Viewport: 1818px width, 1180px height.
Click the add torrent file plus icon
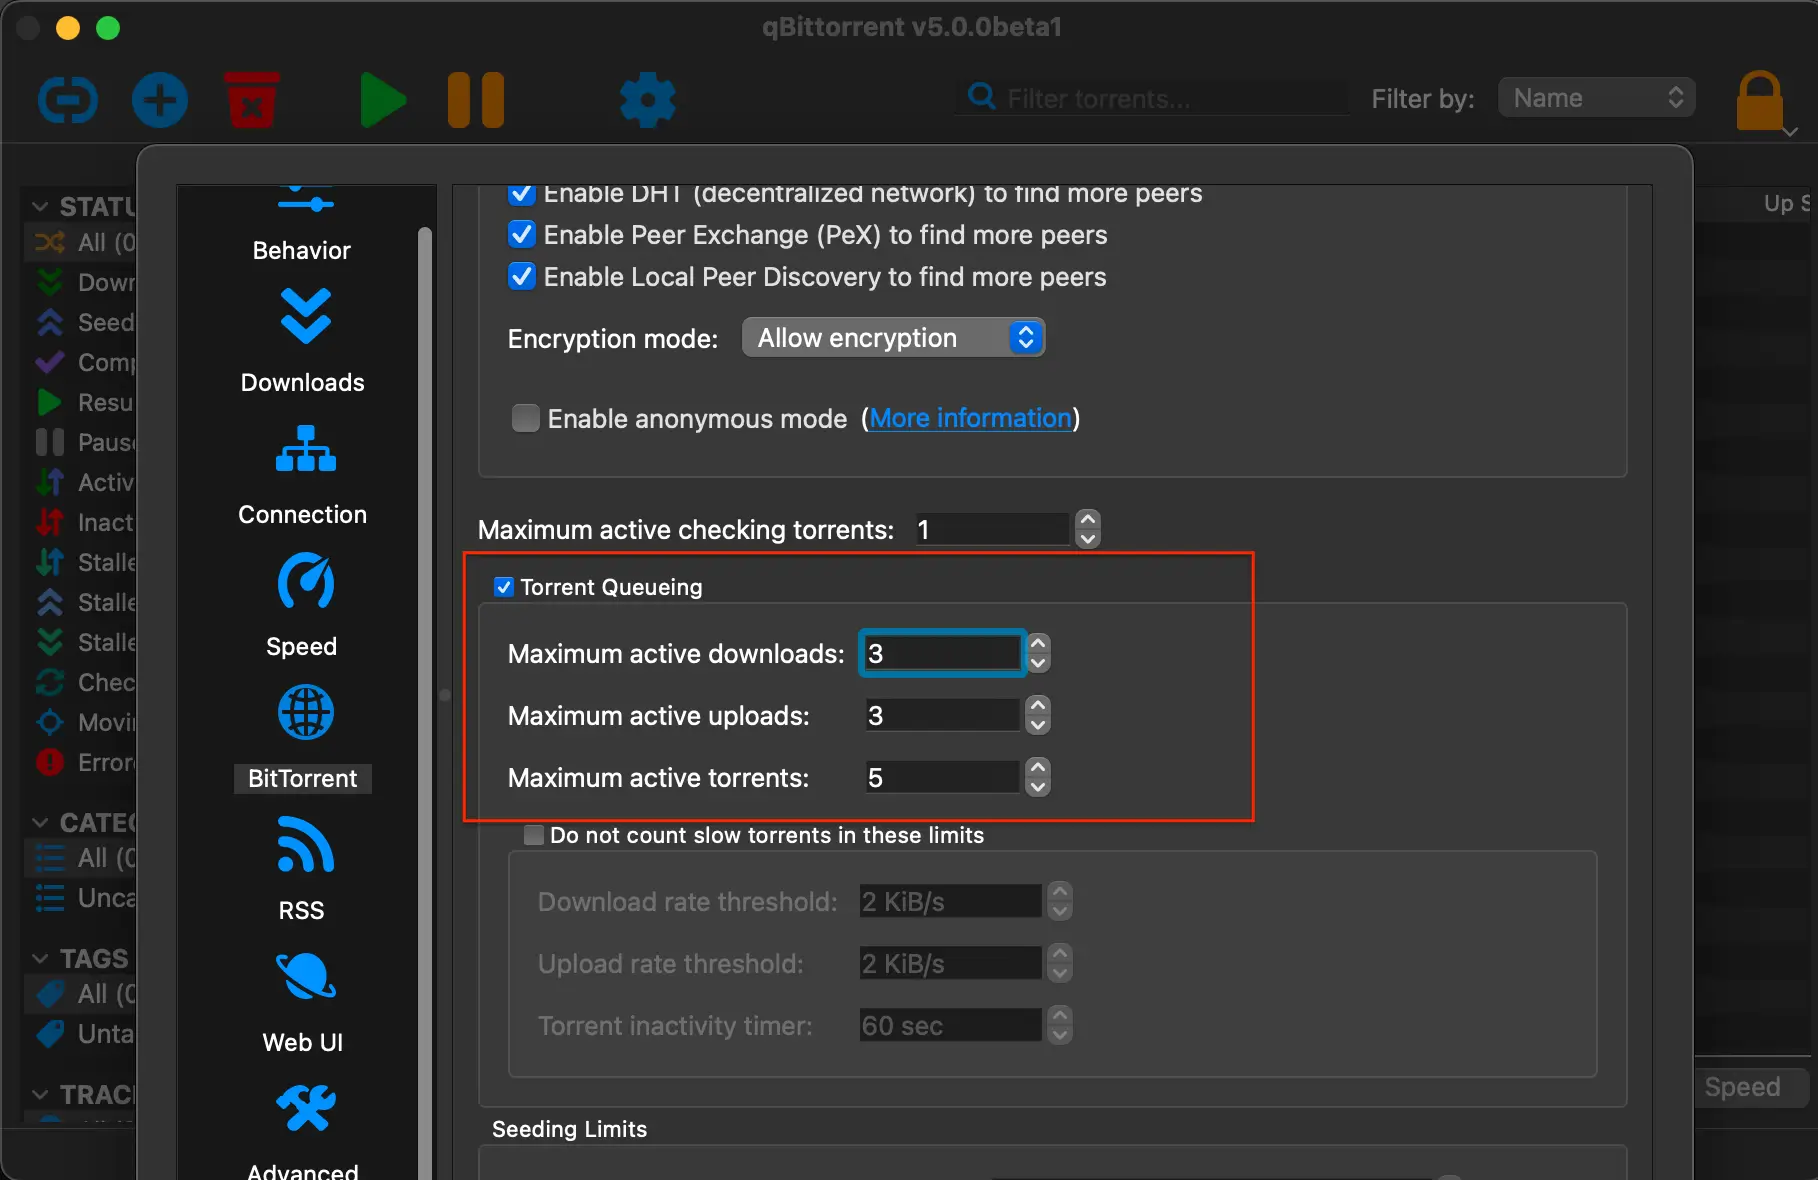click(x=160, y=100)
